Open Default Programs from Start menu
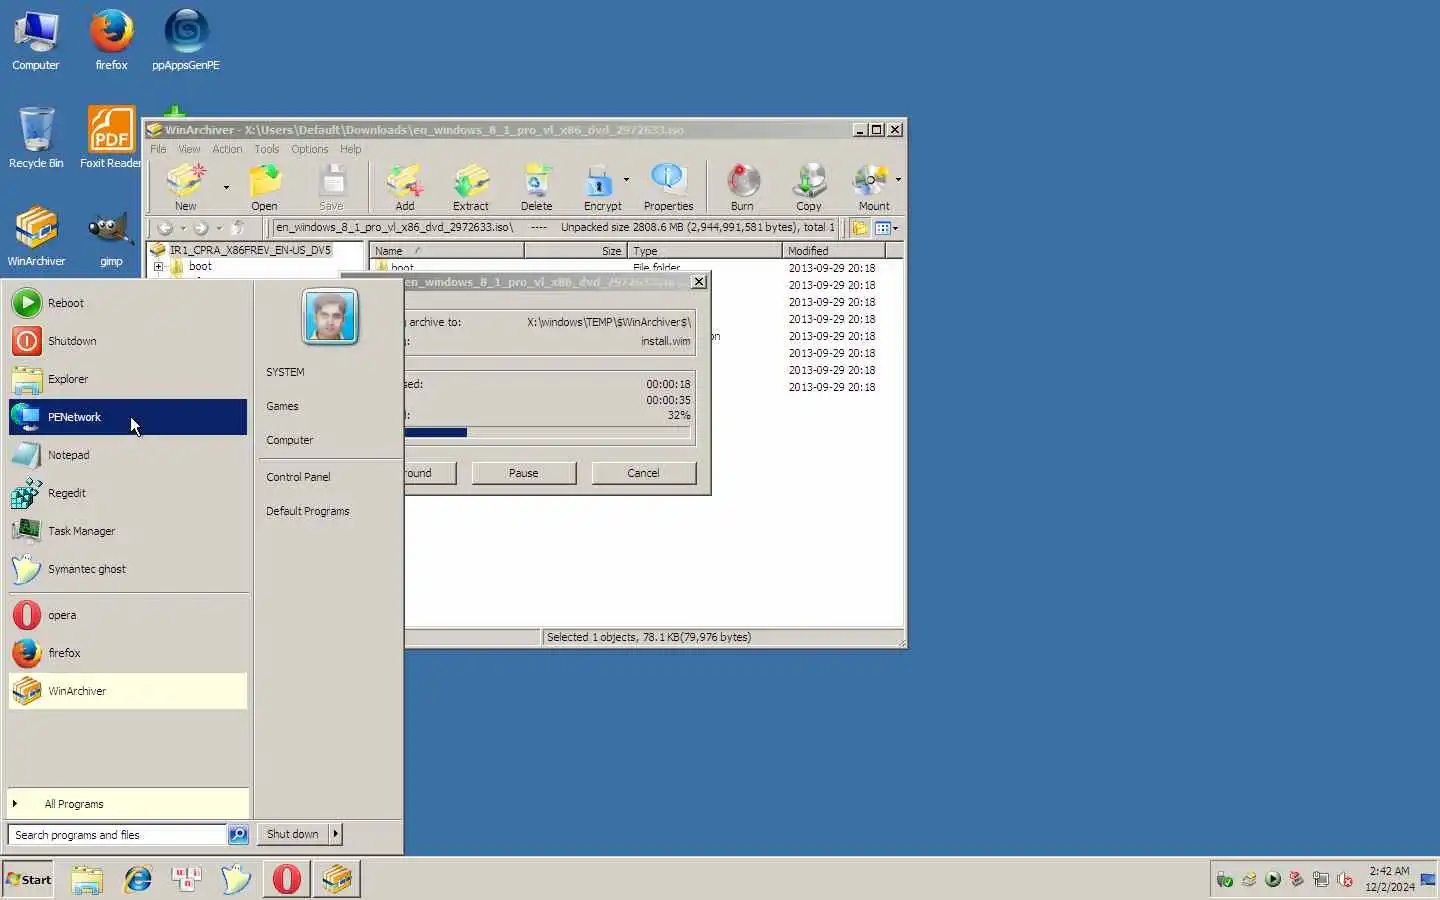1440x900 pixels. [308, 511]
